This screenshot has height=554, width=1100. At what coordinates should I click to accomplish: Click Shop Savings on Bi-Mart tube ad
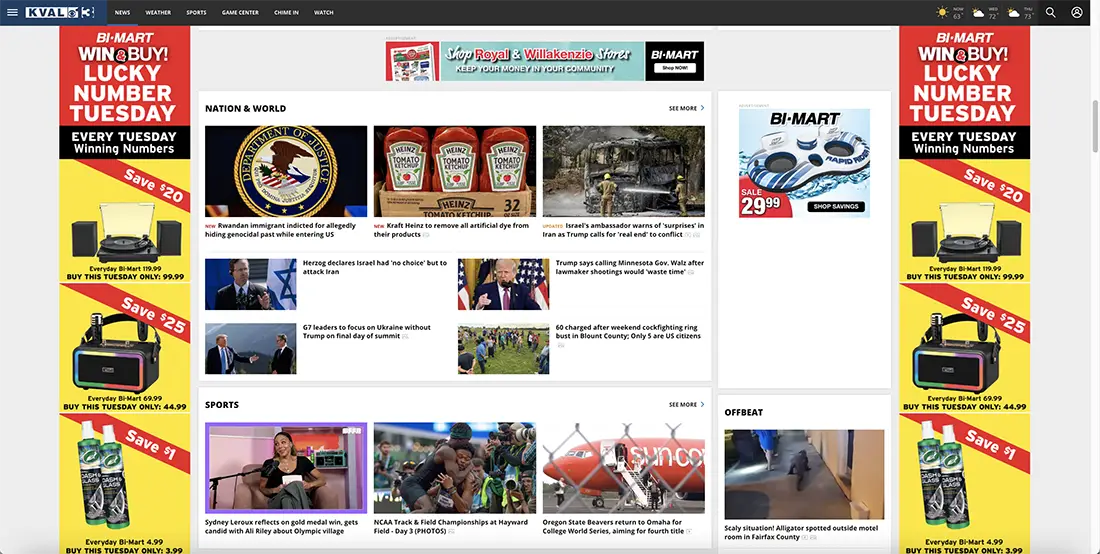pos(836,207)
